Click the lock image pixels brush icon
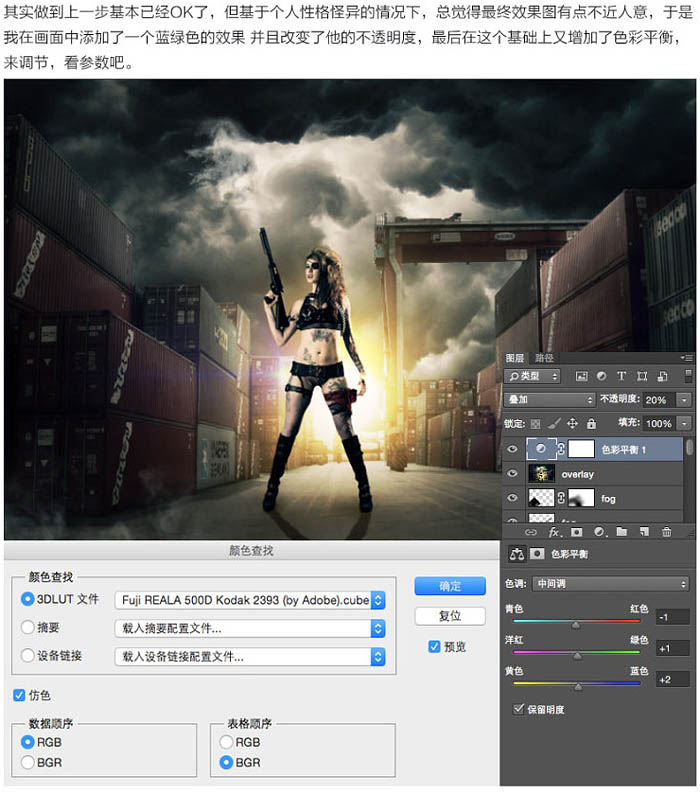The width and height of the screenshot is (700, 795). (x=554, y=423)
